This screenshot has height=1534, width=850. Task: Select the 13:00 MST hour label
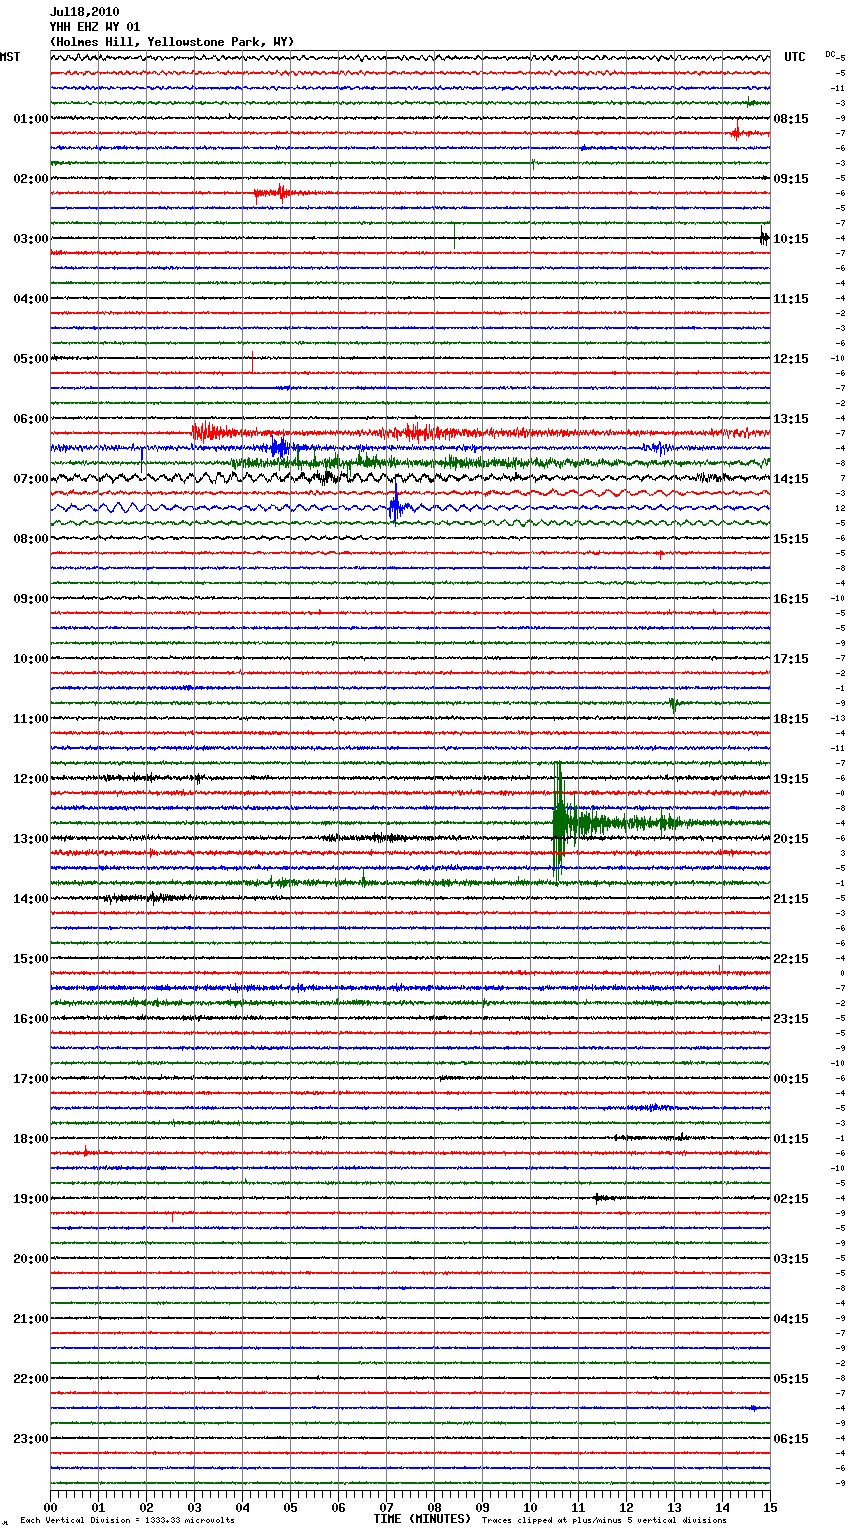click(x=31, y=839)
